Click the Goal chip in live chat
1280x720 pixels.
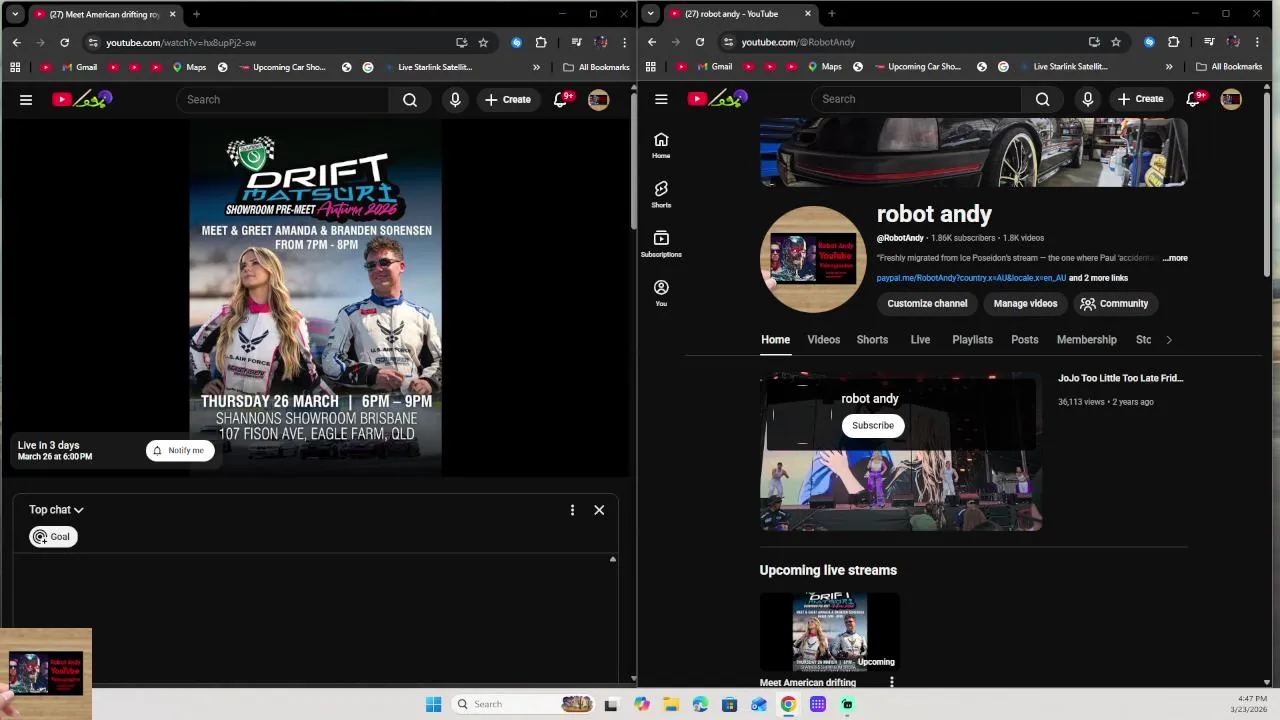coord(53,537)
